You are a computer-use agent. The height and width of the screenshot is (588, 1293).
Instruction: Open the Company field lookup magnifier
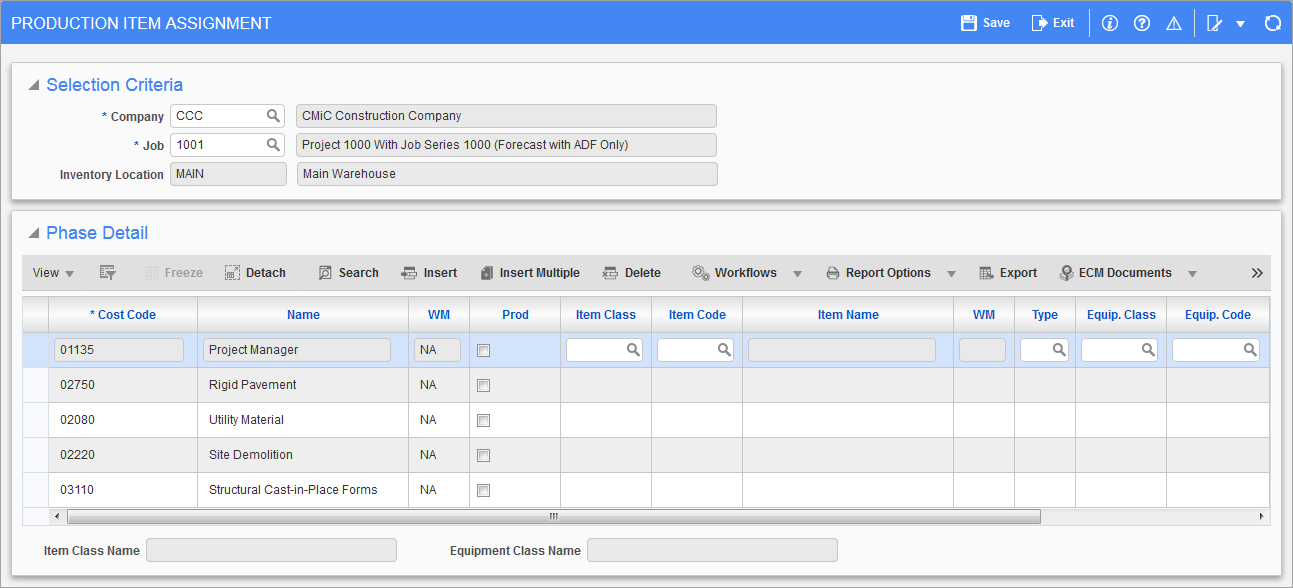273,115
